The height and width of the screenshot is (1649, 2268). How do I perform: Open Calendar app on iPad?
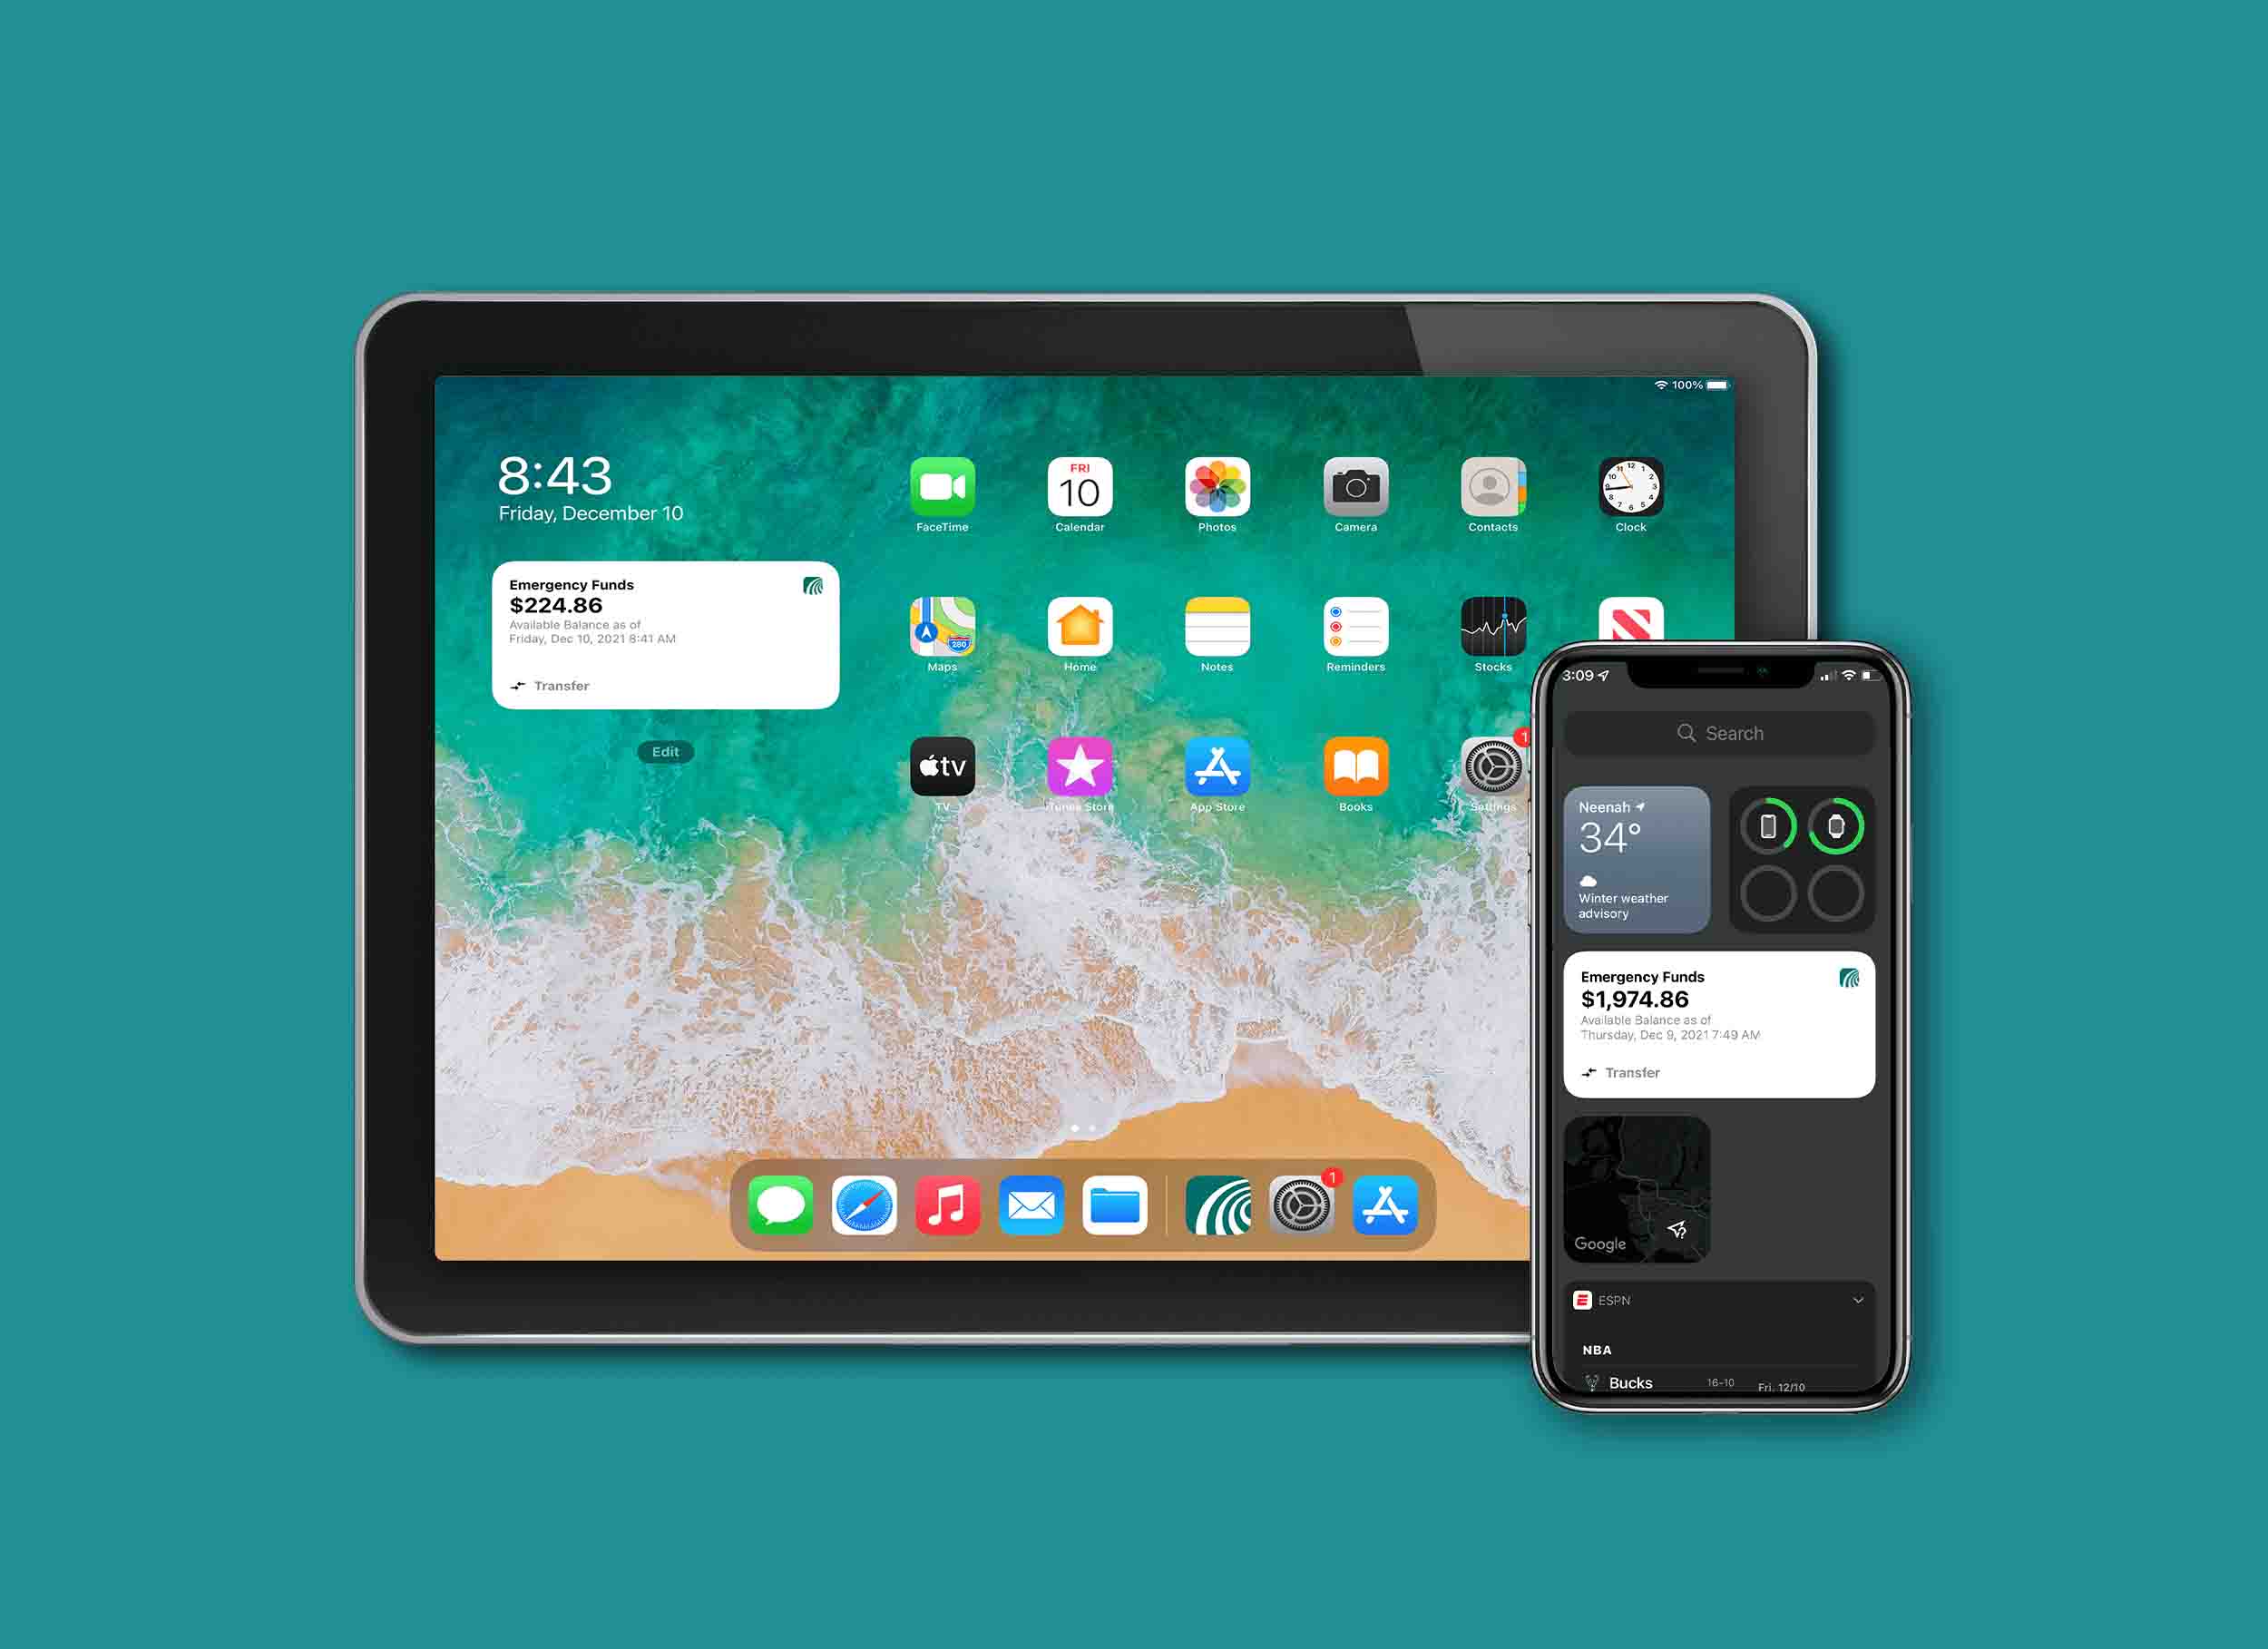[x=1080, y=494]
